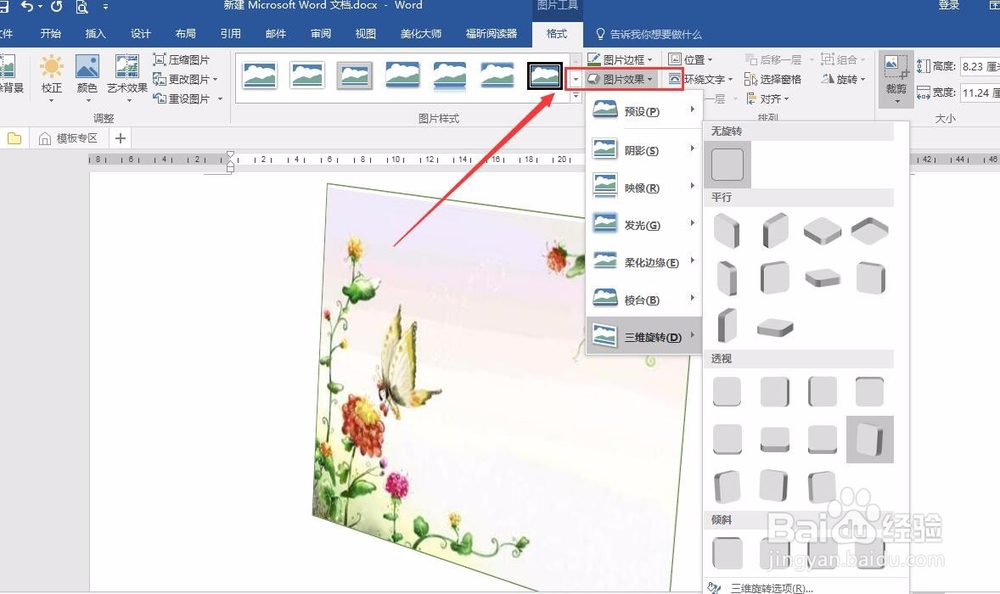Screen dimensions: 1000x594
Task: Click the 宽度 width input field
Action: point(980,93)
